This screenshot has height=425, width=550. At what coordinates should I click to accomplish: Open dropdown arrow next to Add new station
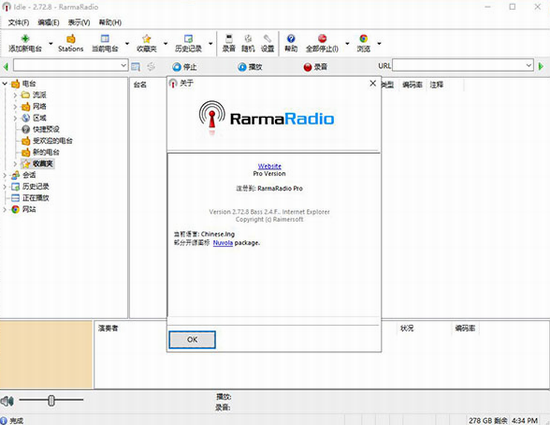tap(51, 43)
